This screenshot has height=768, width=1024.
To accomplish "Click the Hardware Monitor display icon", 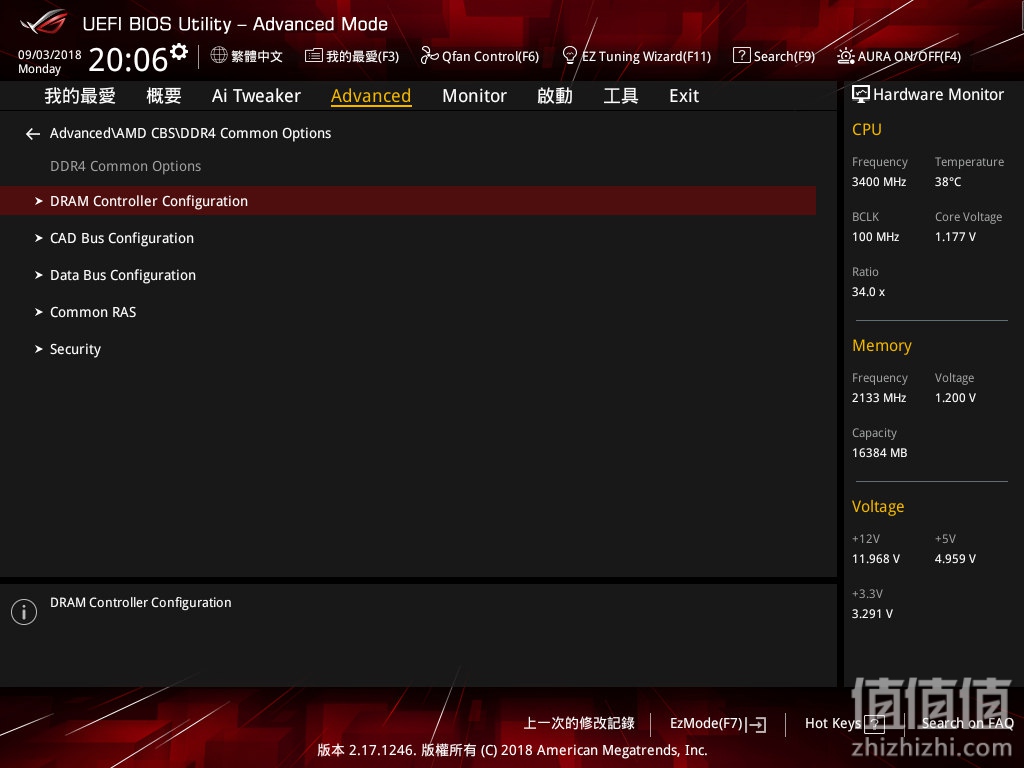I will (x=861, y=95).
